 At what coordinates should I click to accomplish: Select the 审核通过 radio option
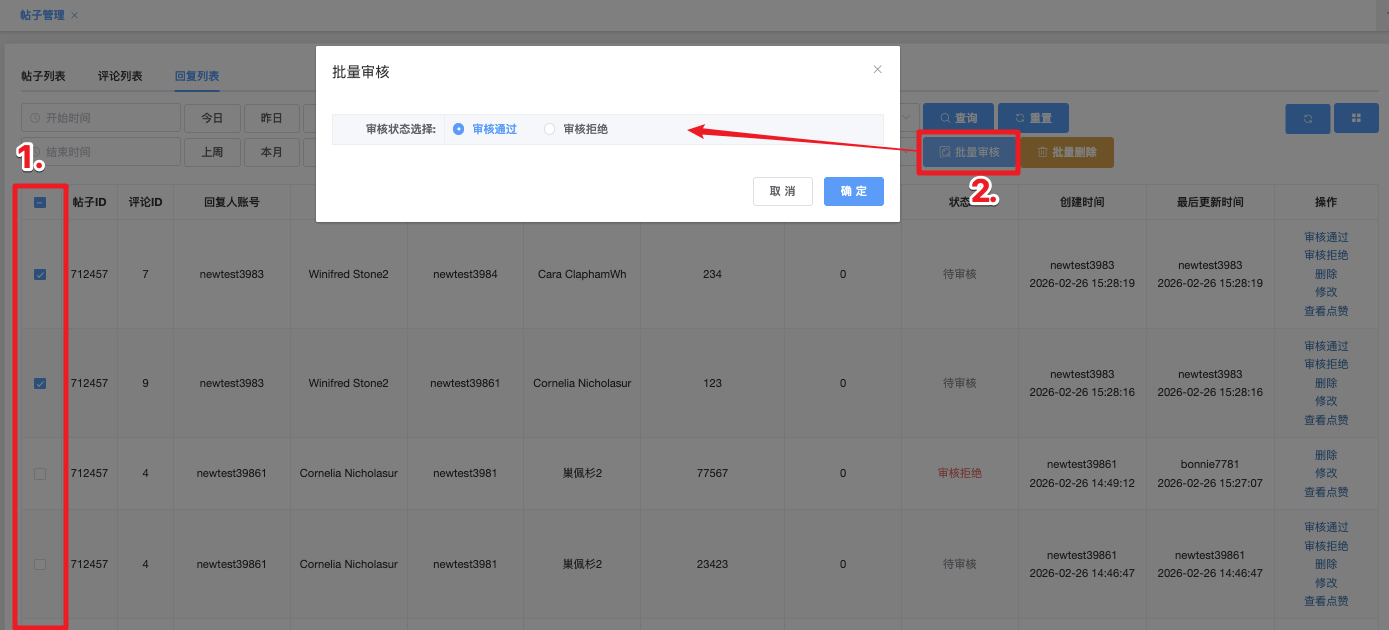[459, 129]
